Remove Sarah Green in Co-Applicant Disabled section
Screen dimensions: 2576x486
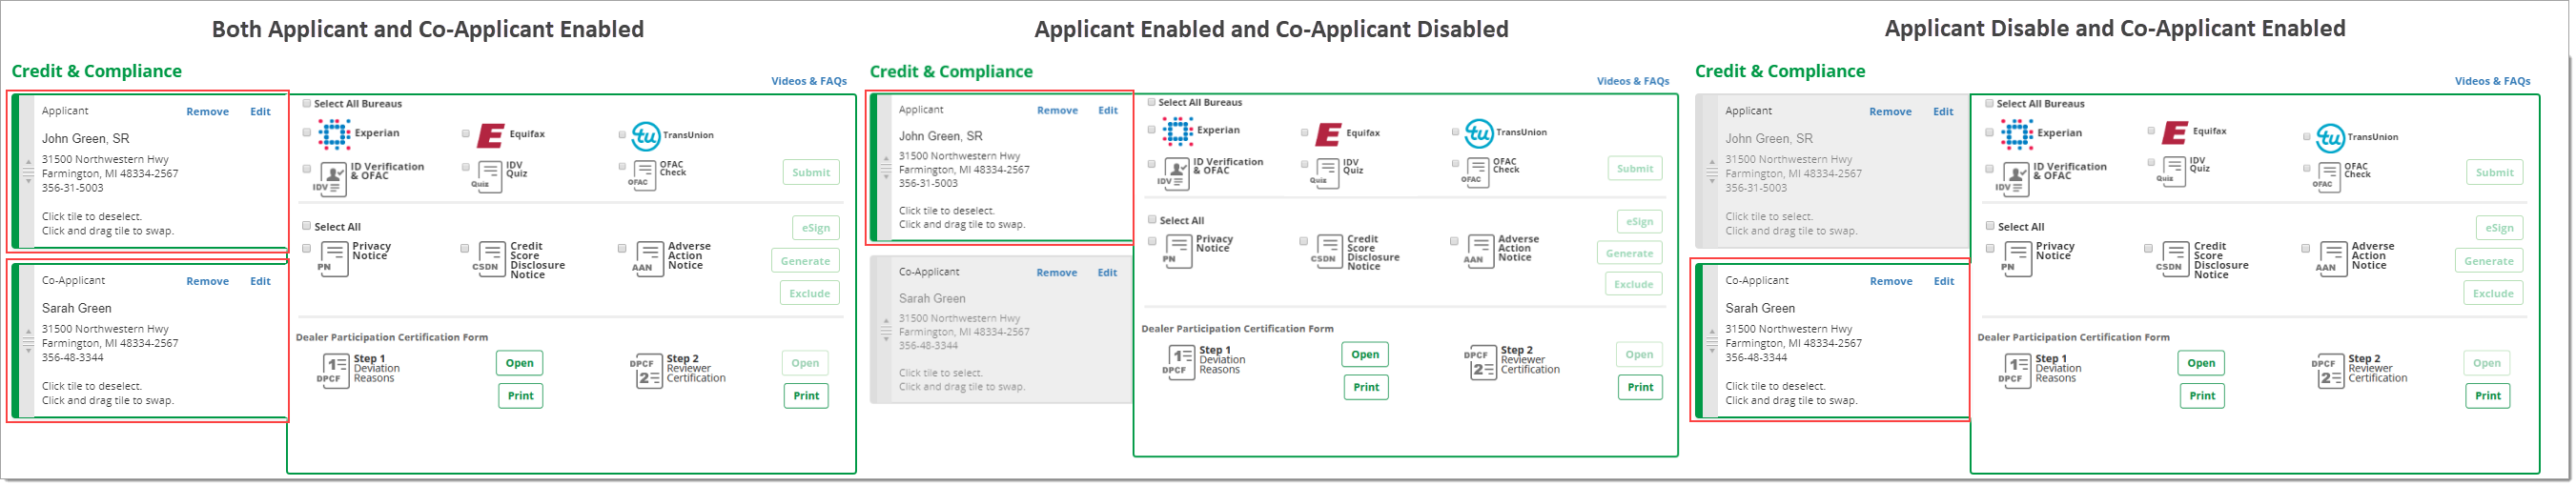tap(1057, 273)
